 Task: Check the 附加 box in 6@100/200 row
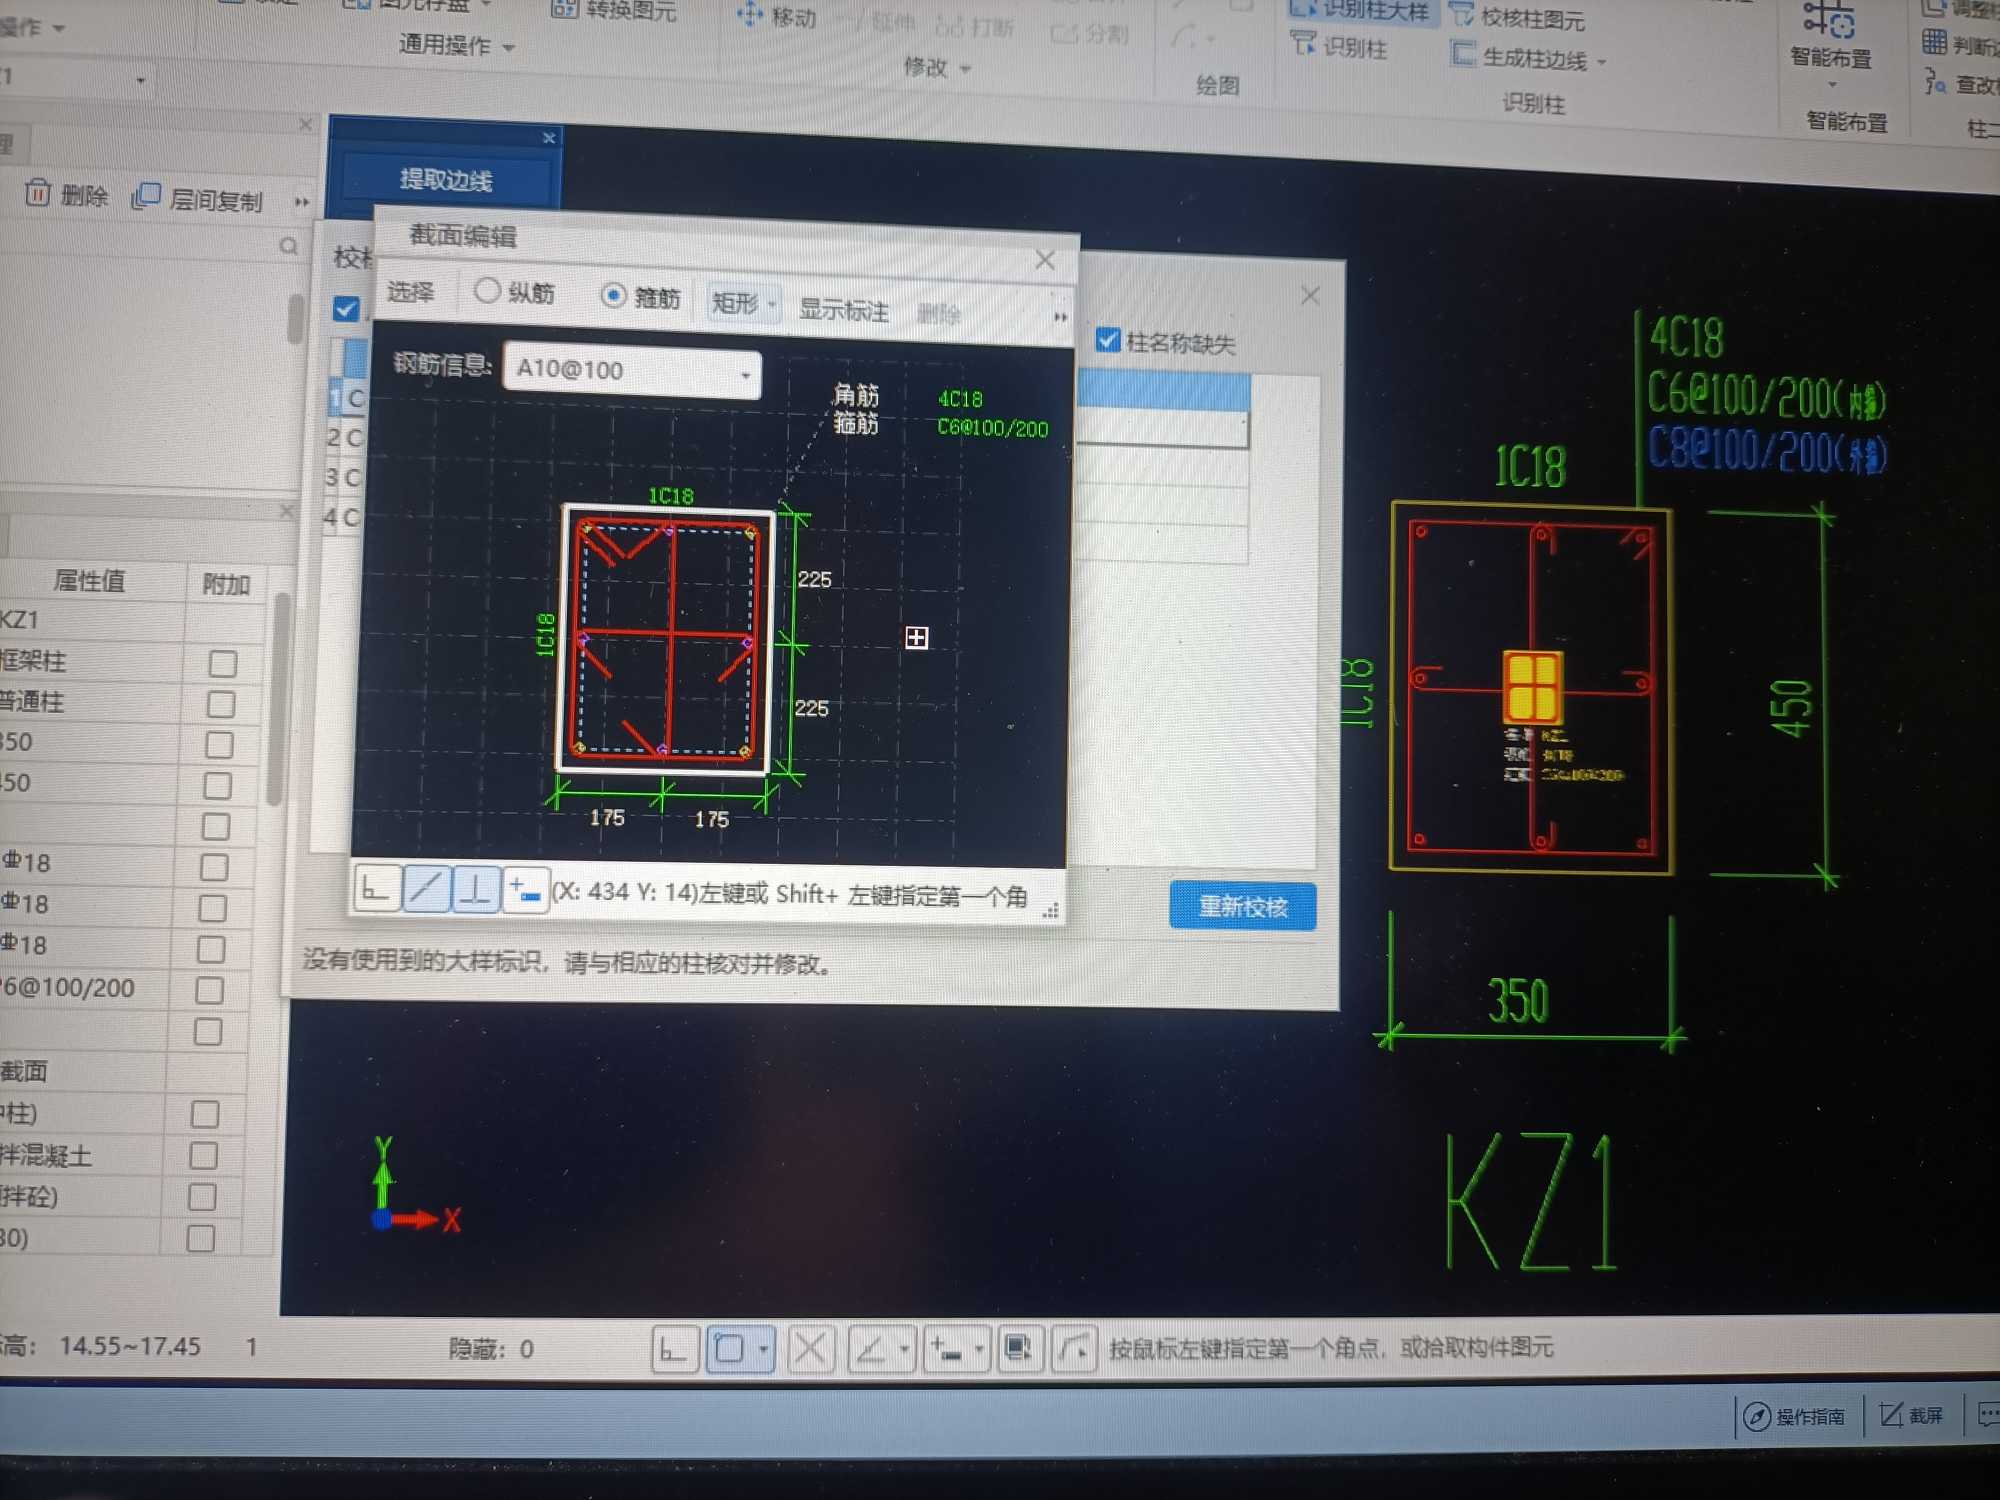pyautogui.click(x=209, y=990)
